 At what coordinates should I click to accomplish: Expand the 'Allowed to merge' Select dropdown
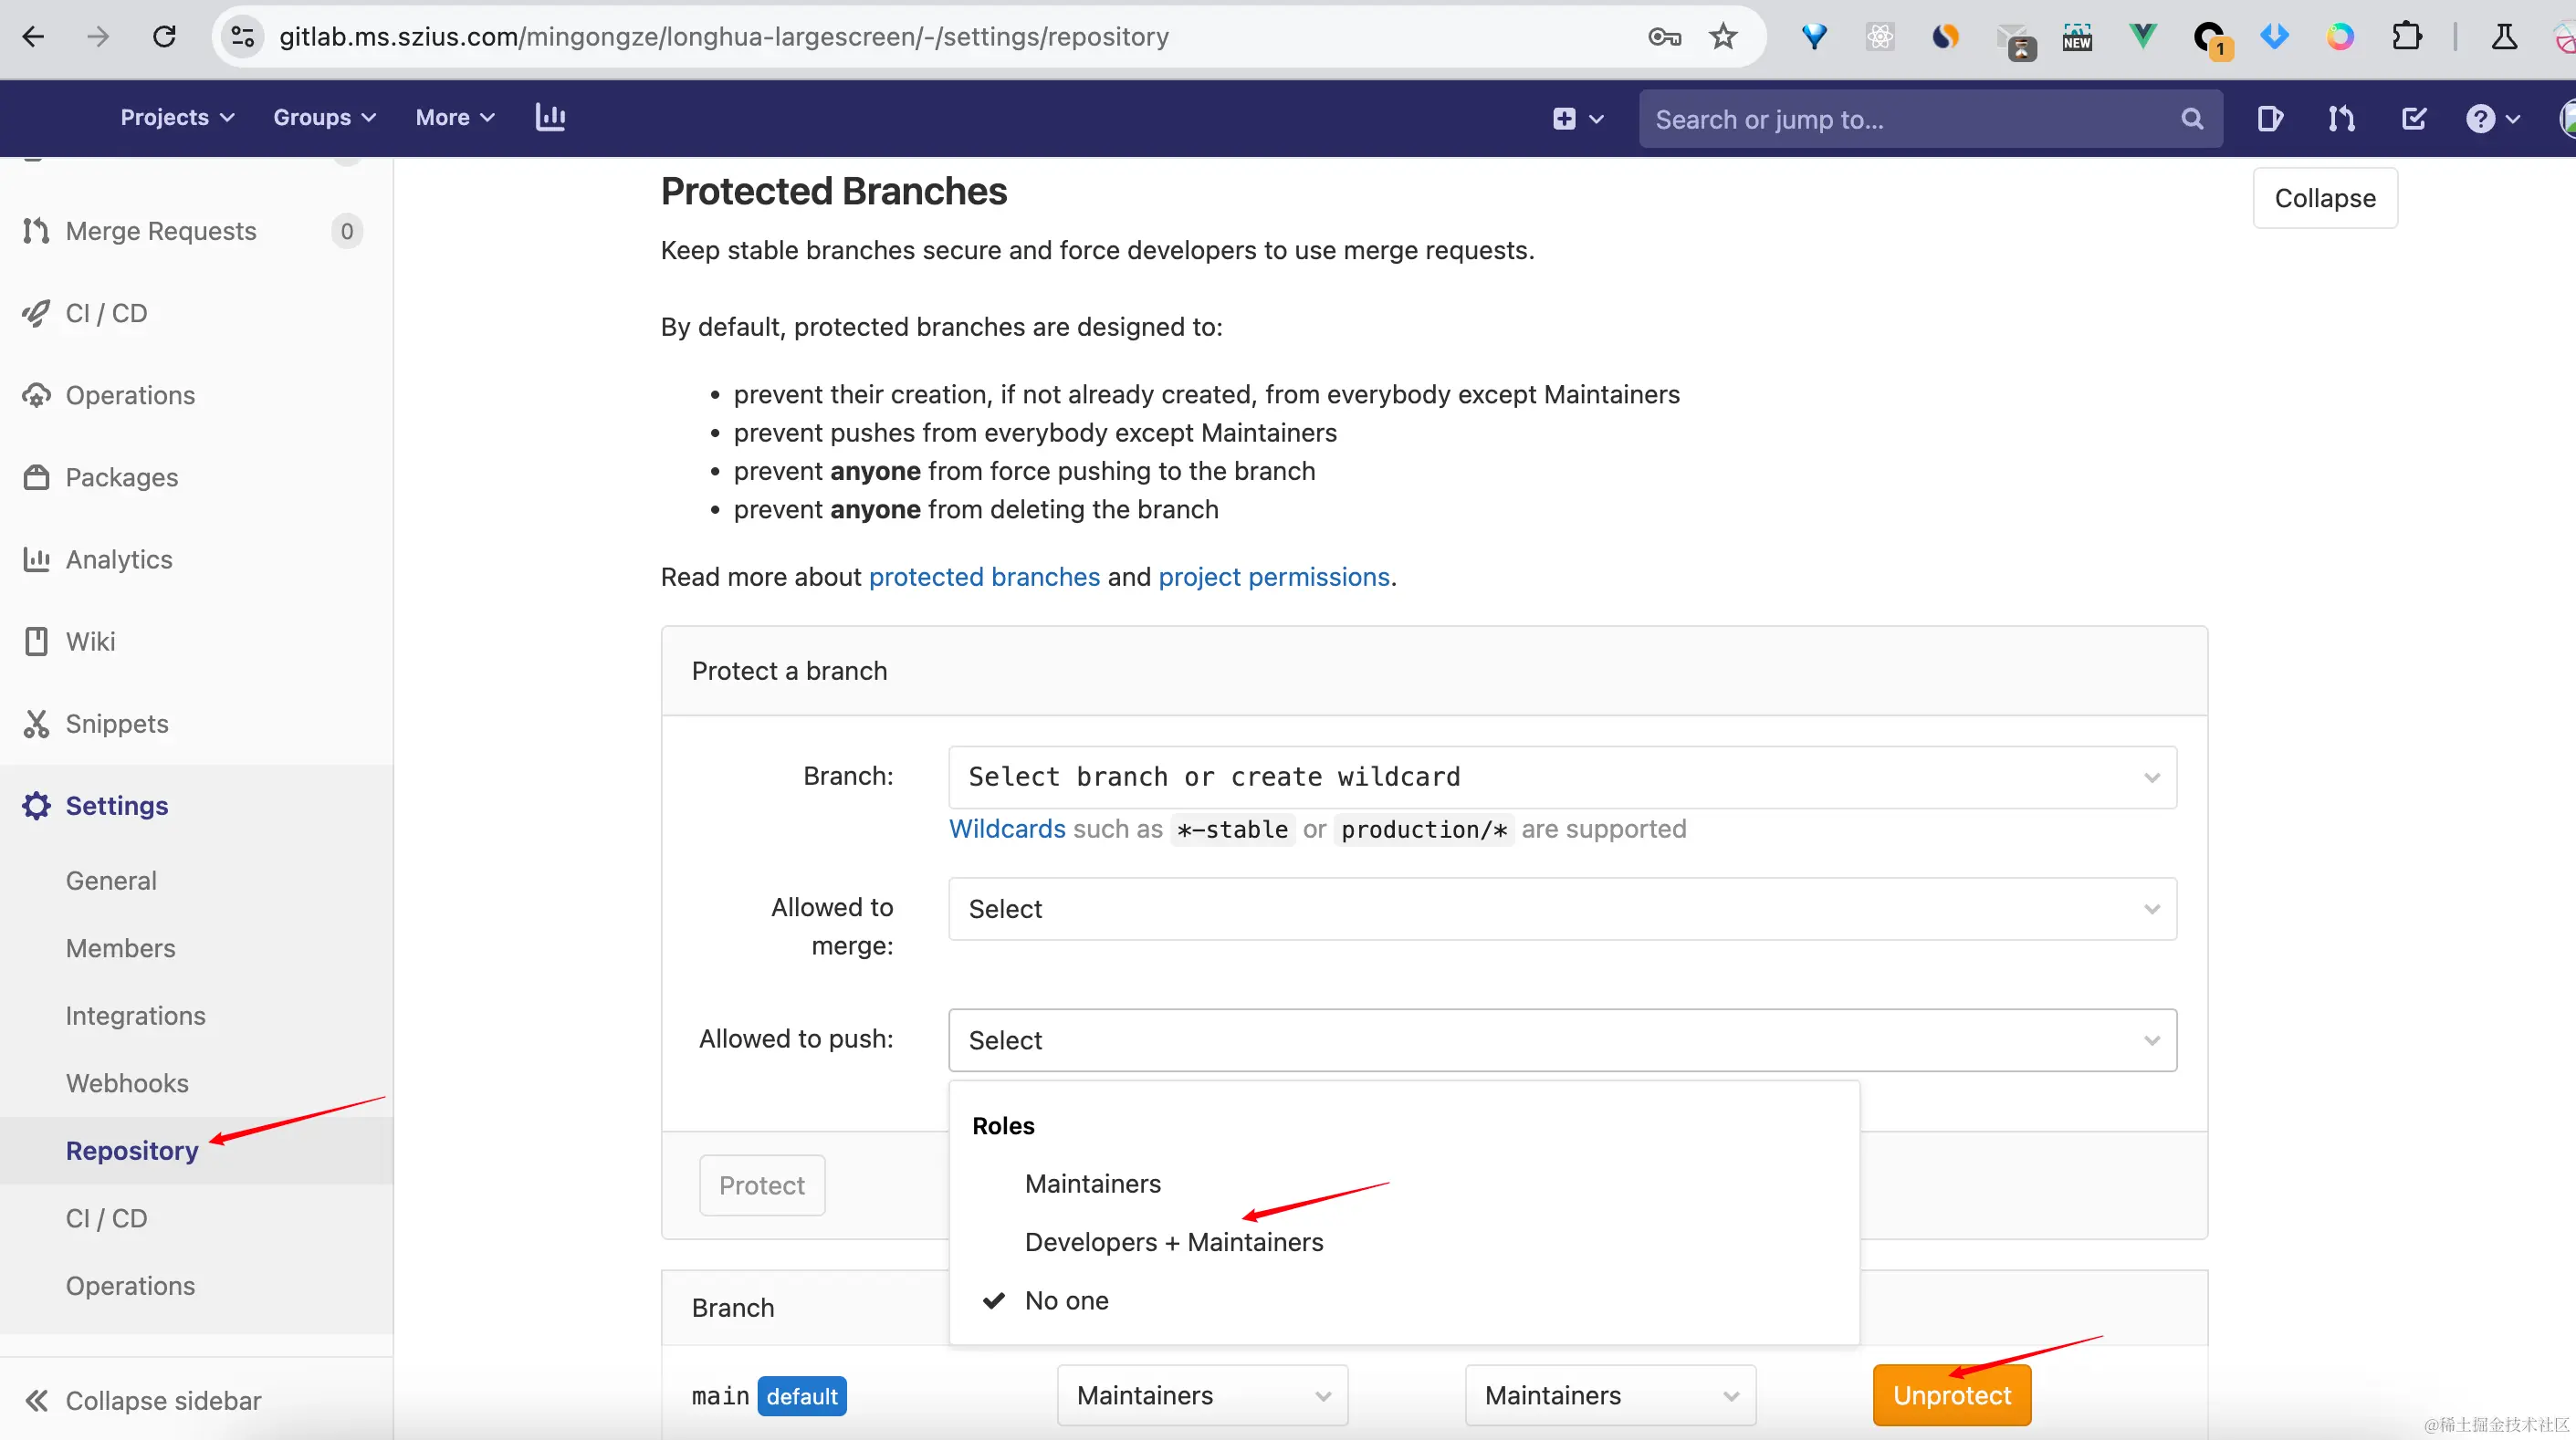pos(1561,909)
